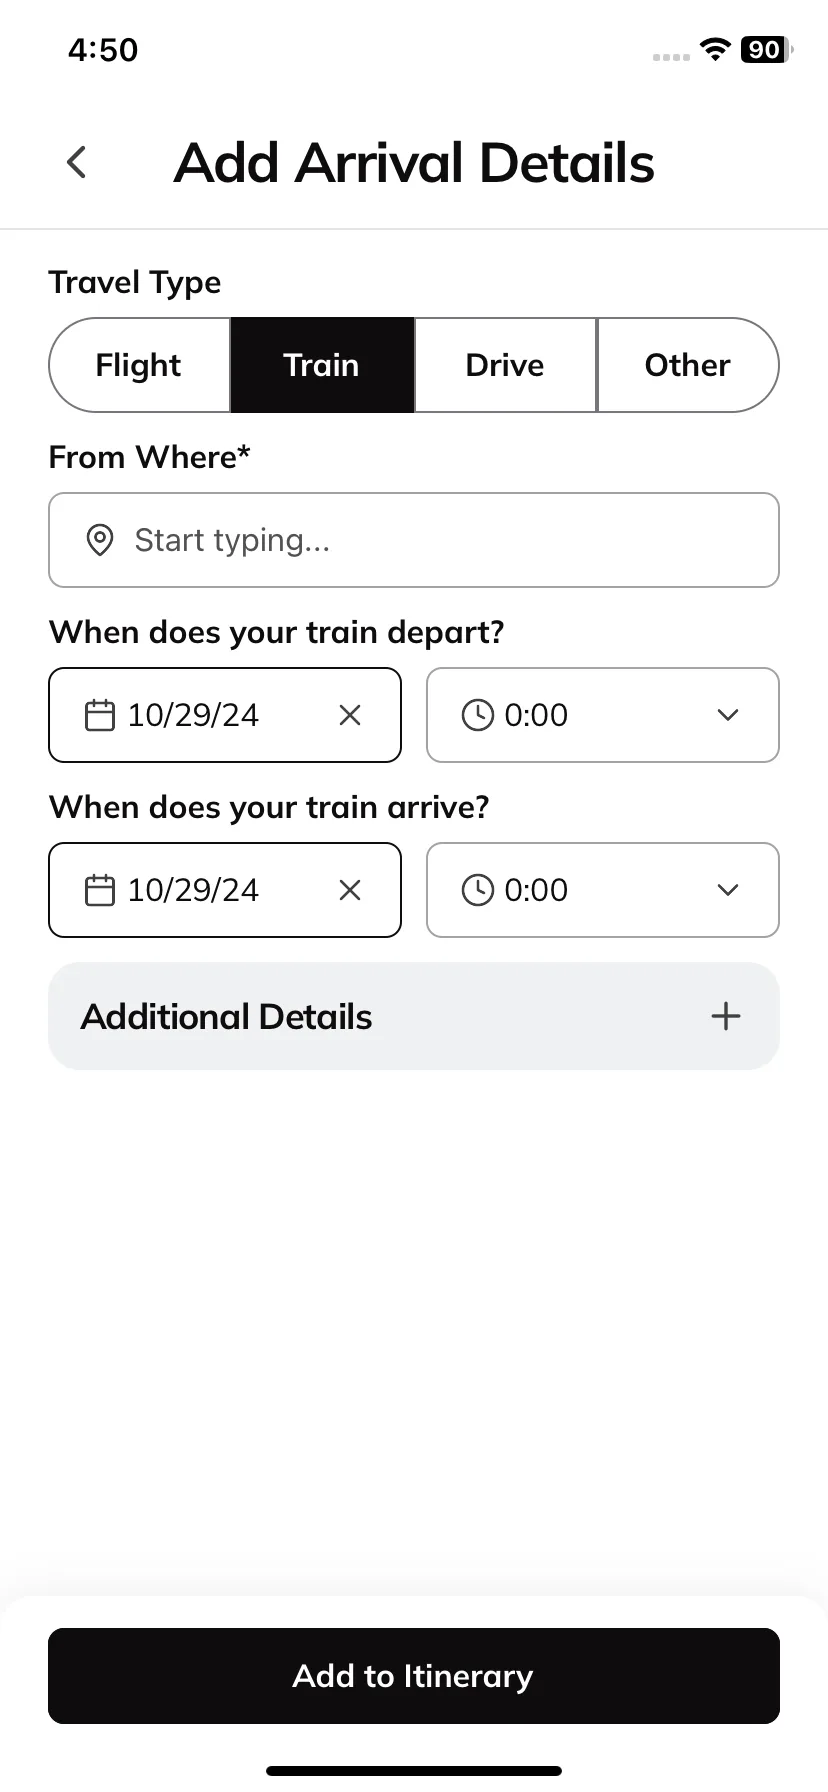Focus the From Where start typing field
The image size is (828, 1792).
[414, 540]
